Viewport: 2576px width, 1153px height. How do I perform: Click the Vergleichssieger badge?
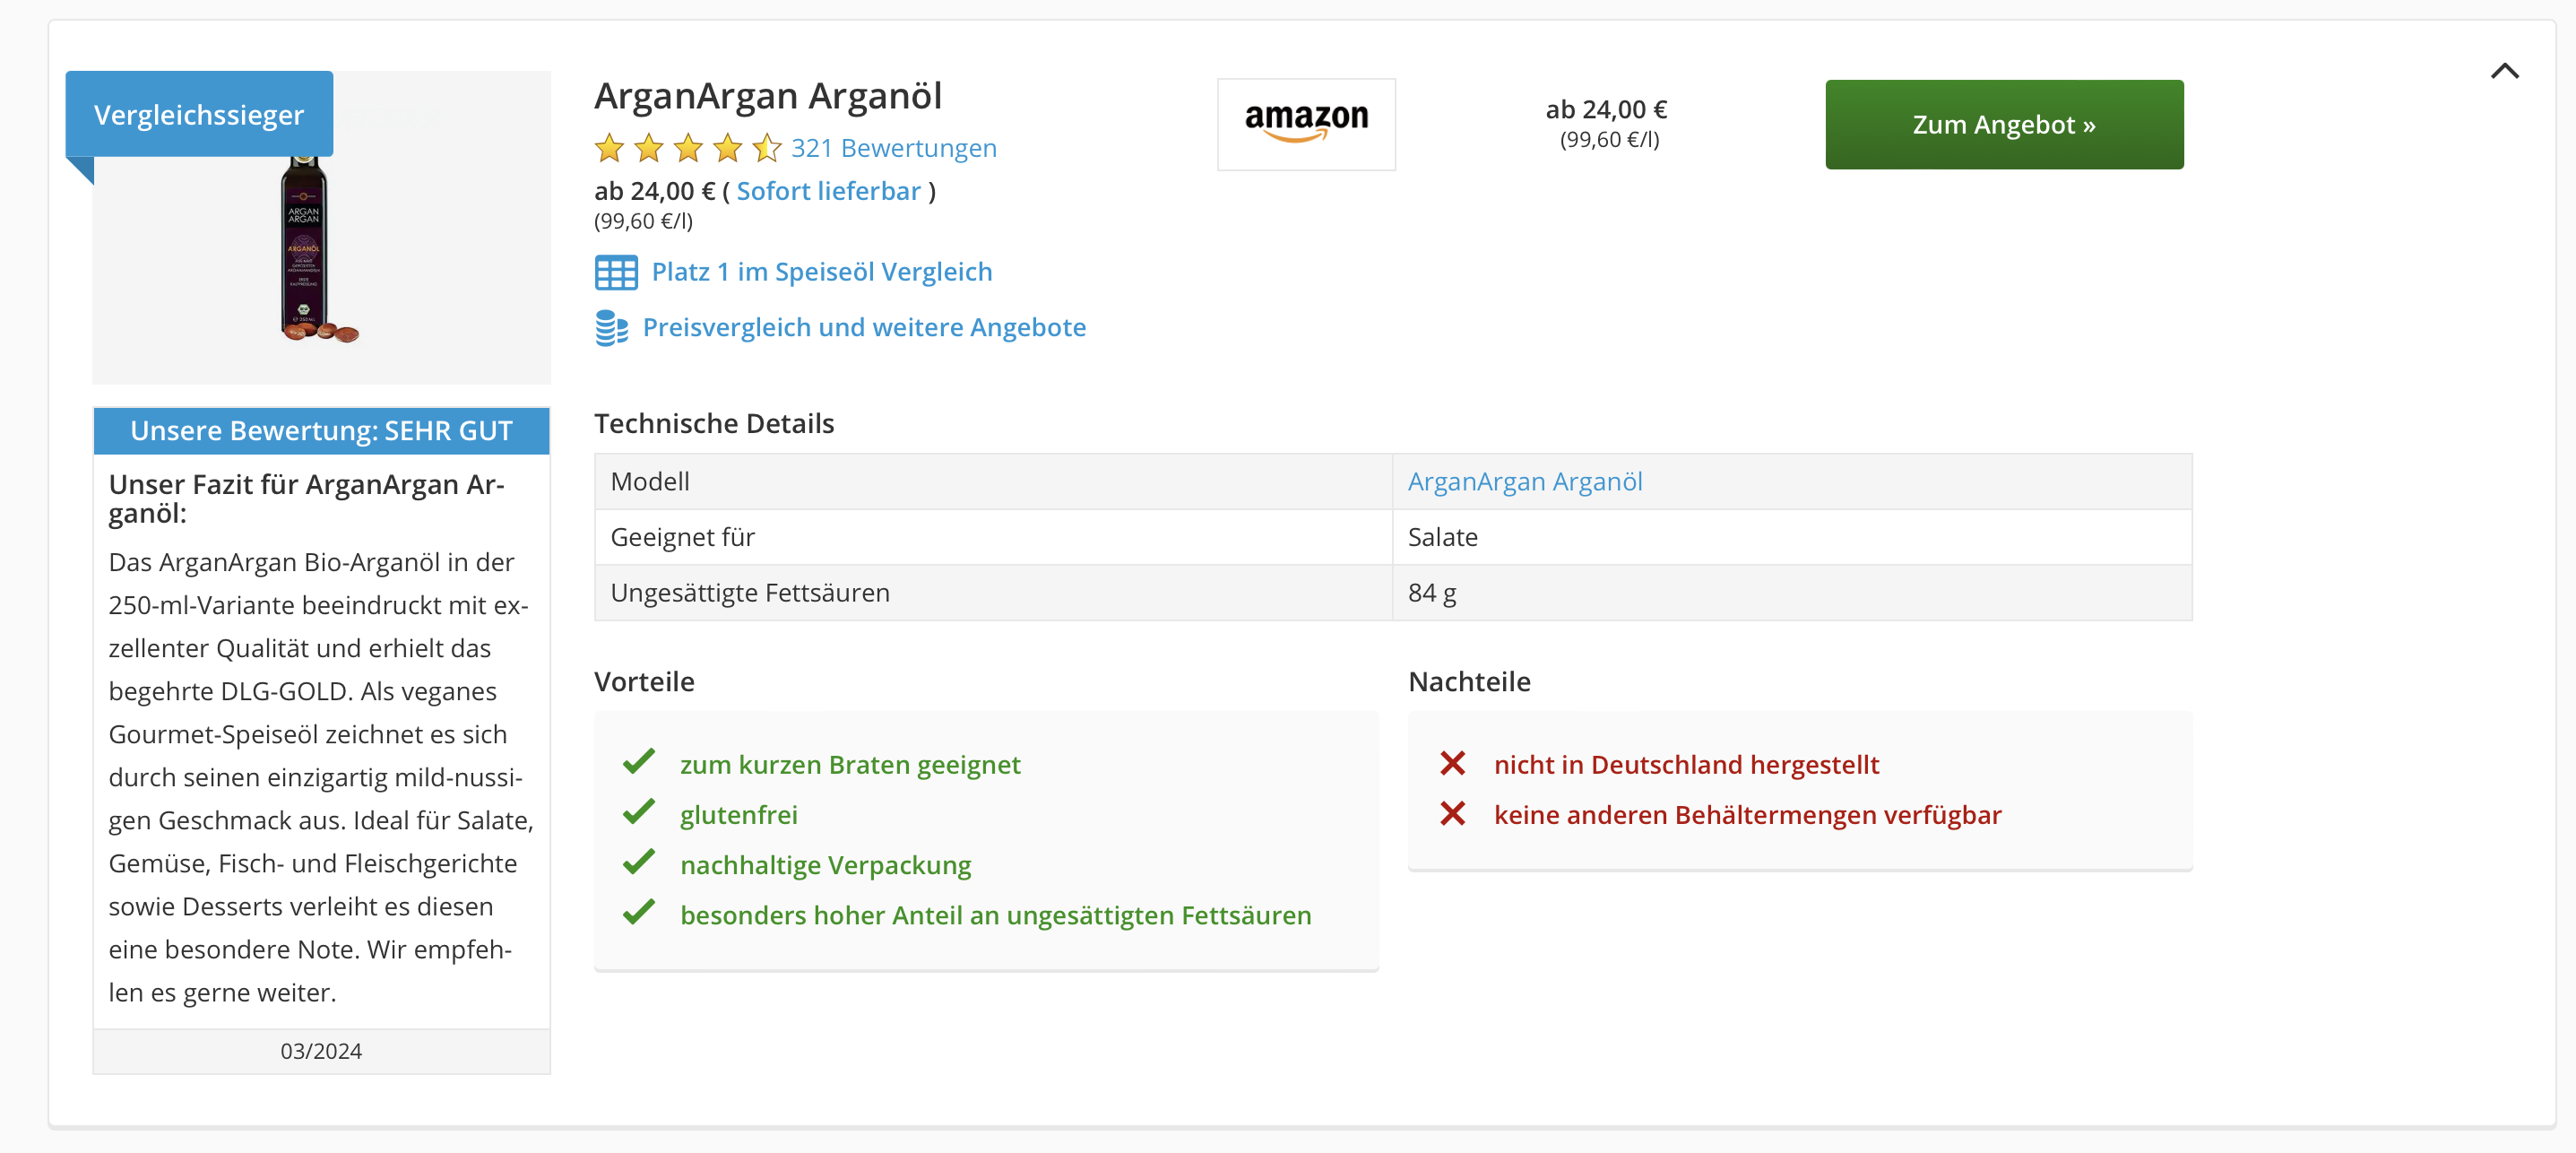198,114
